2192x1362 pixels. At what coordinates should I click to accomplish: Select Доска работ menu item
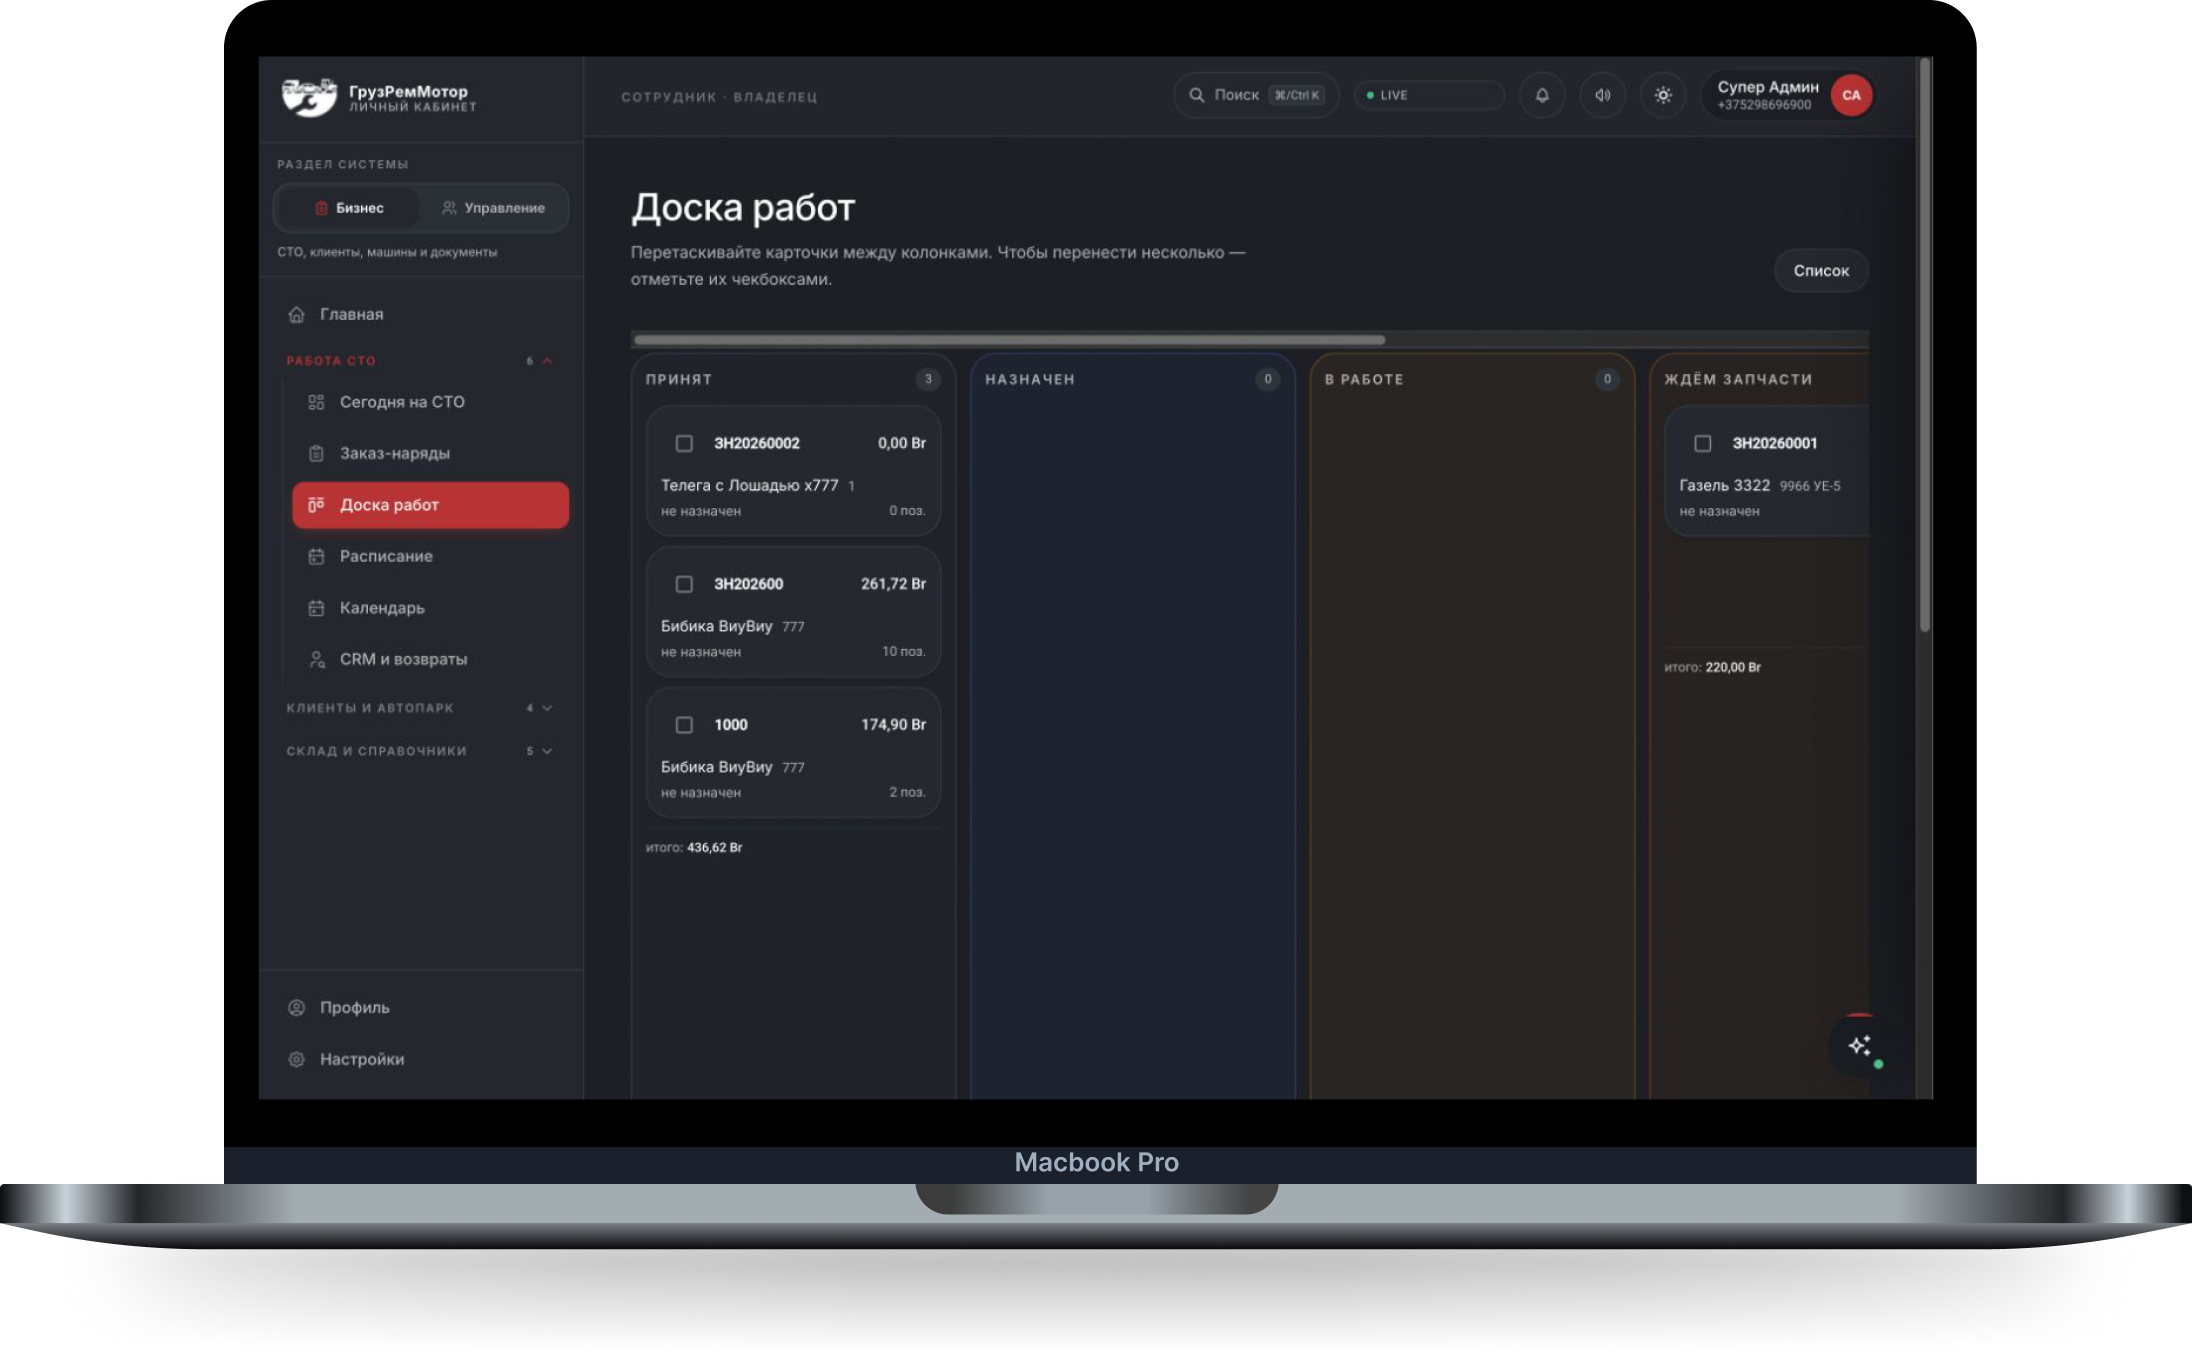430,505
